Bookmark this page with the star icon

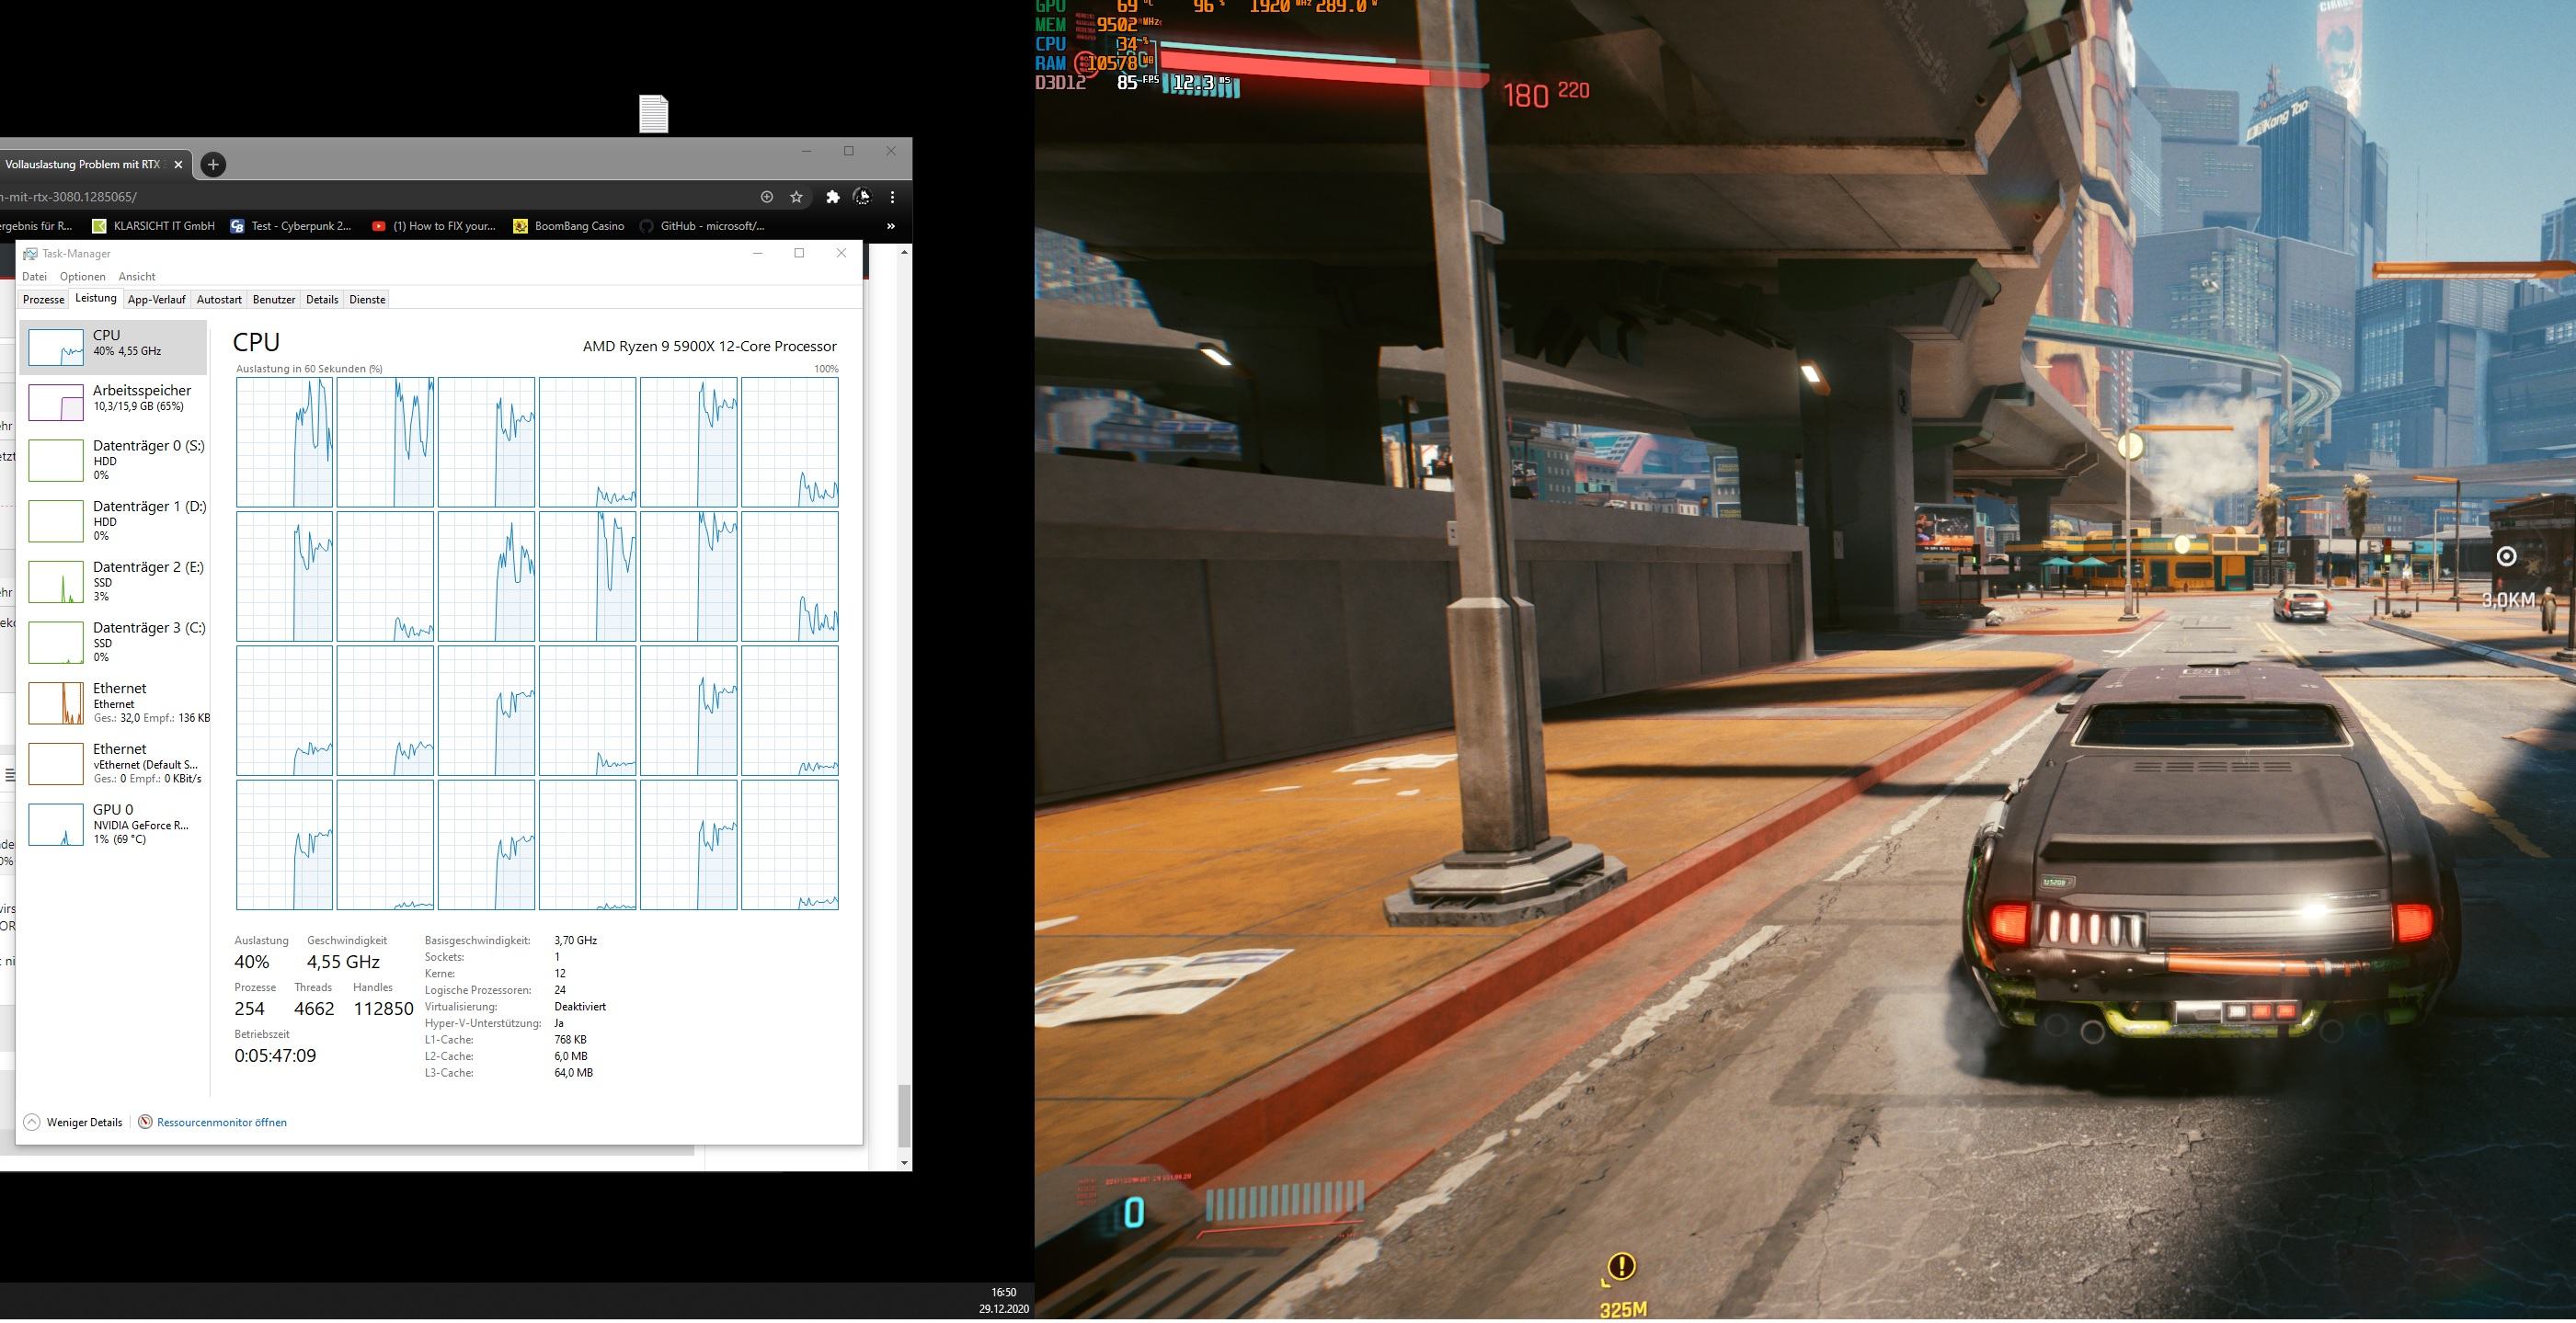tap(796, 197)
